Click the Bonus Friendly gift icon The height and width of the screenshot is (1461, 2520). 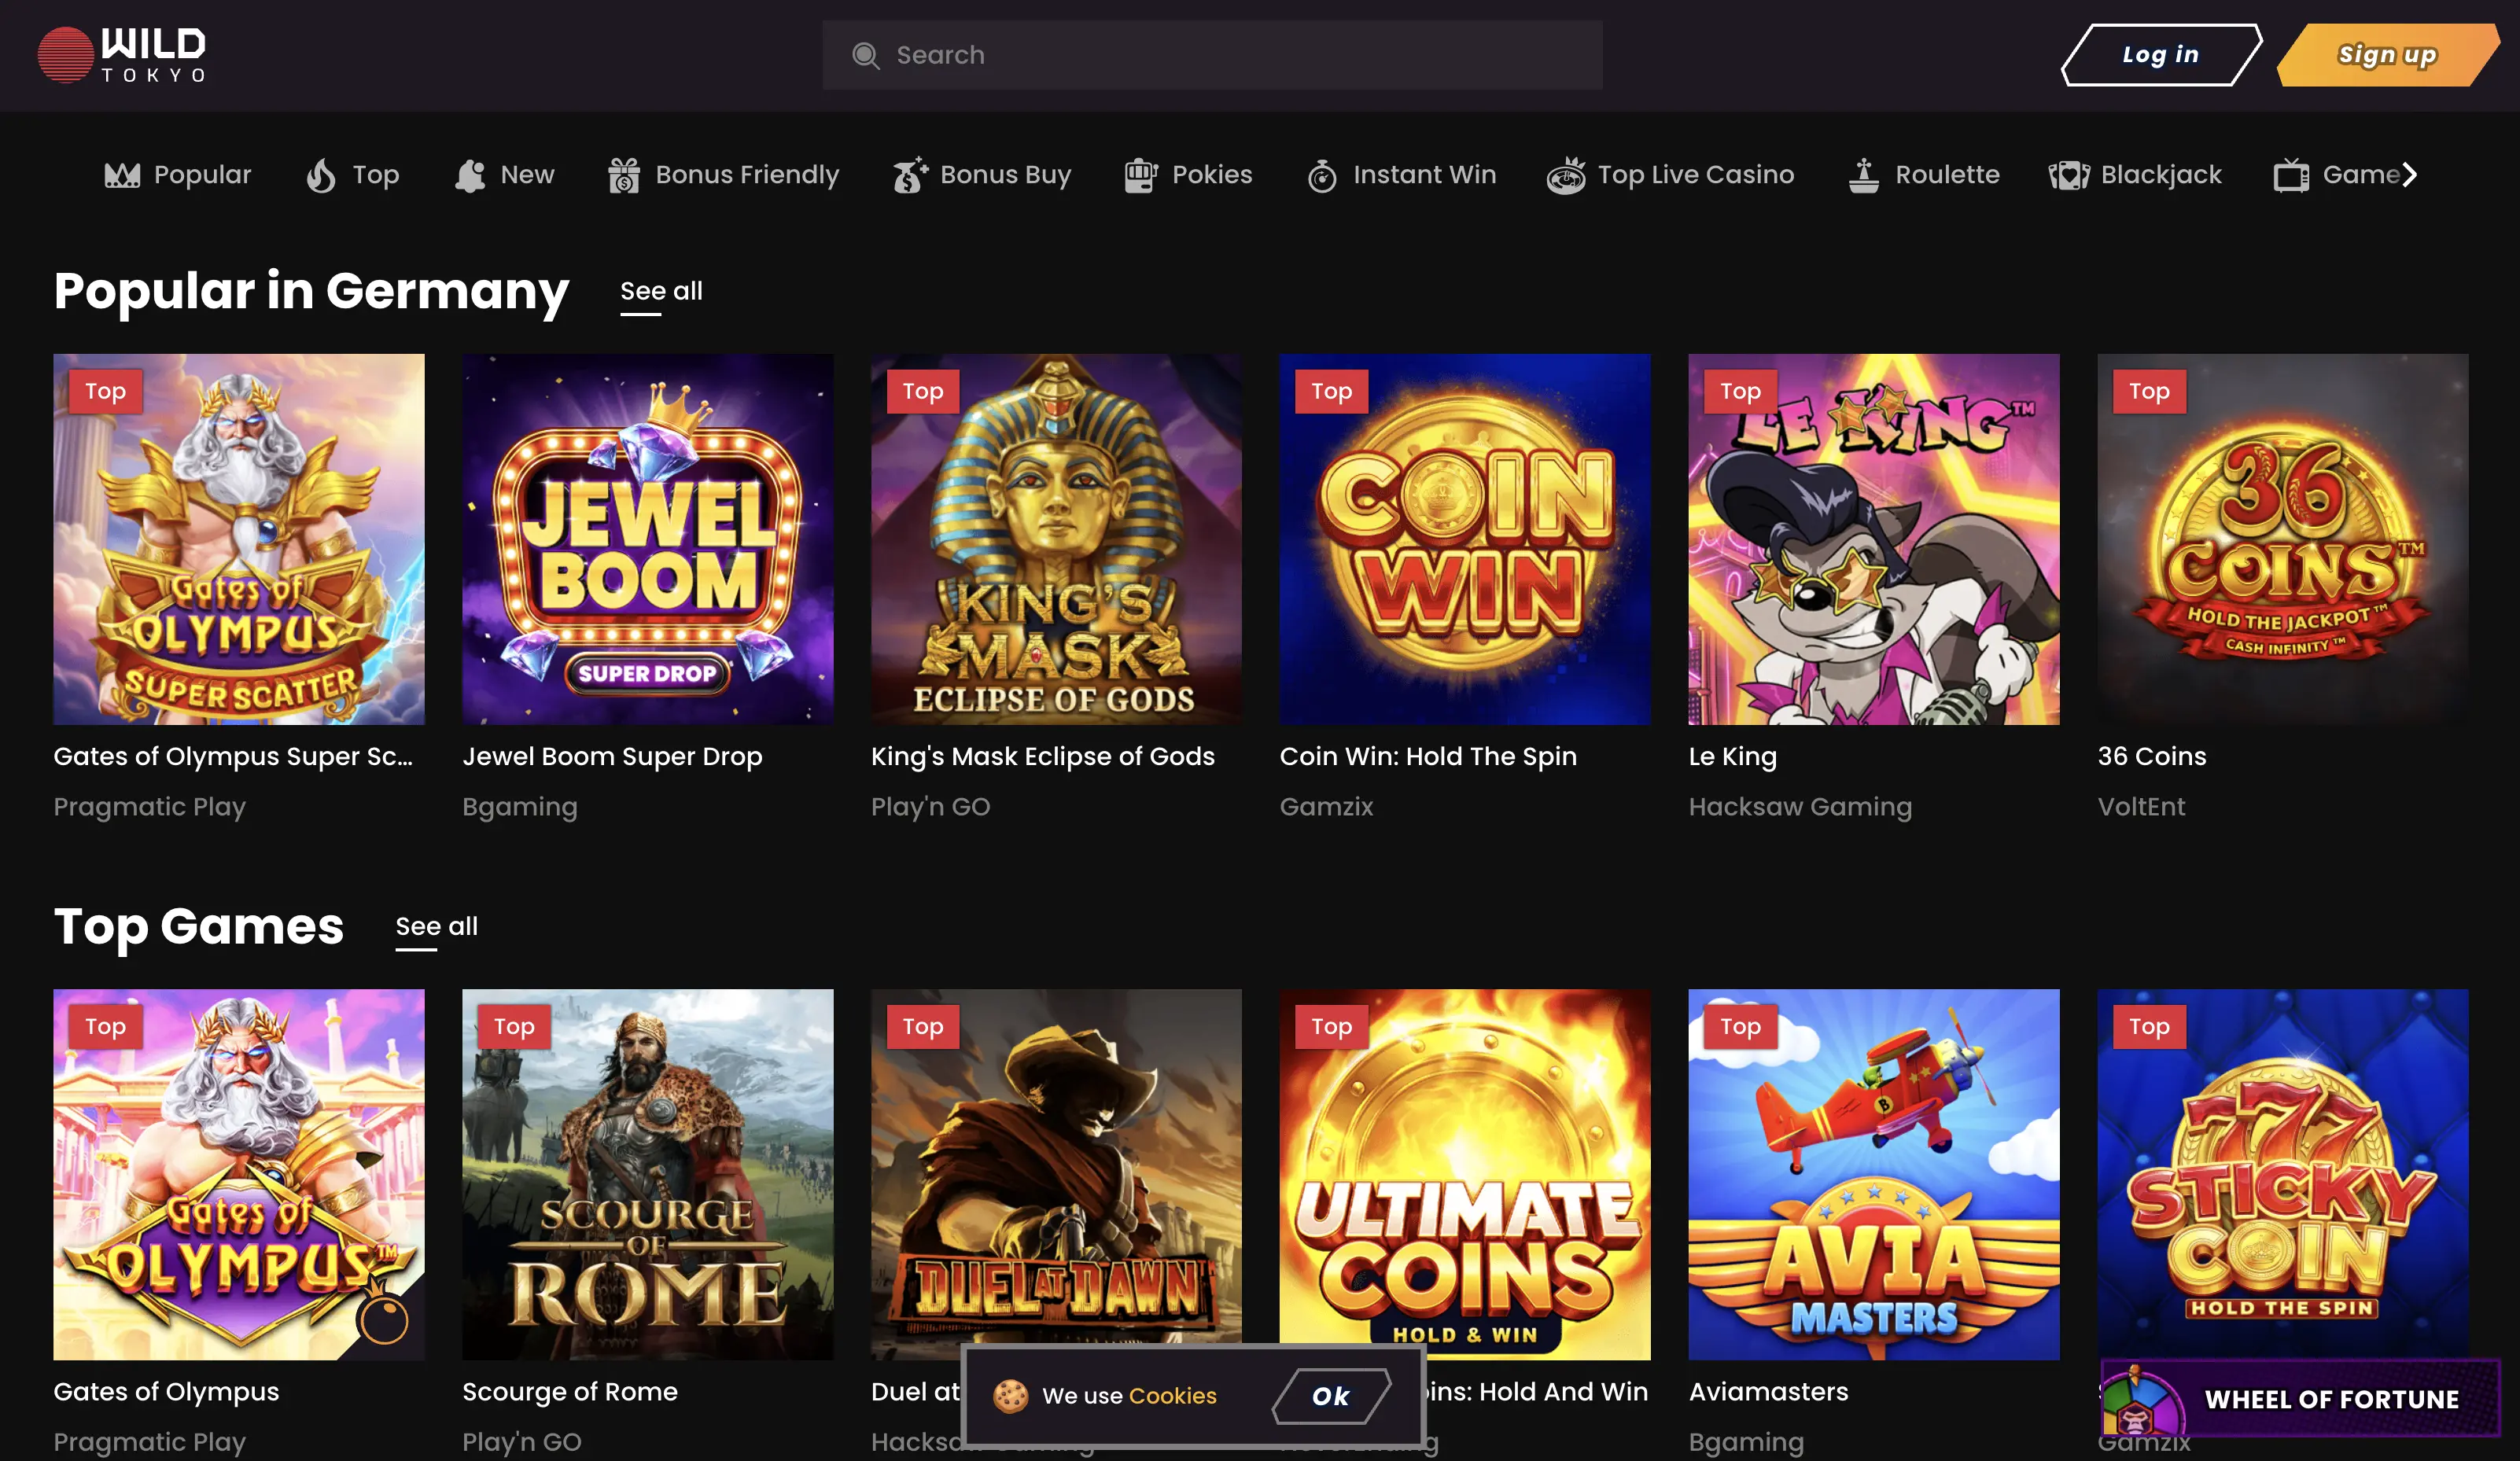pos(624,175)
